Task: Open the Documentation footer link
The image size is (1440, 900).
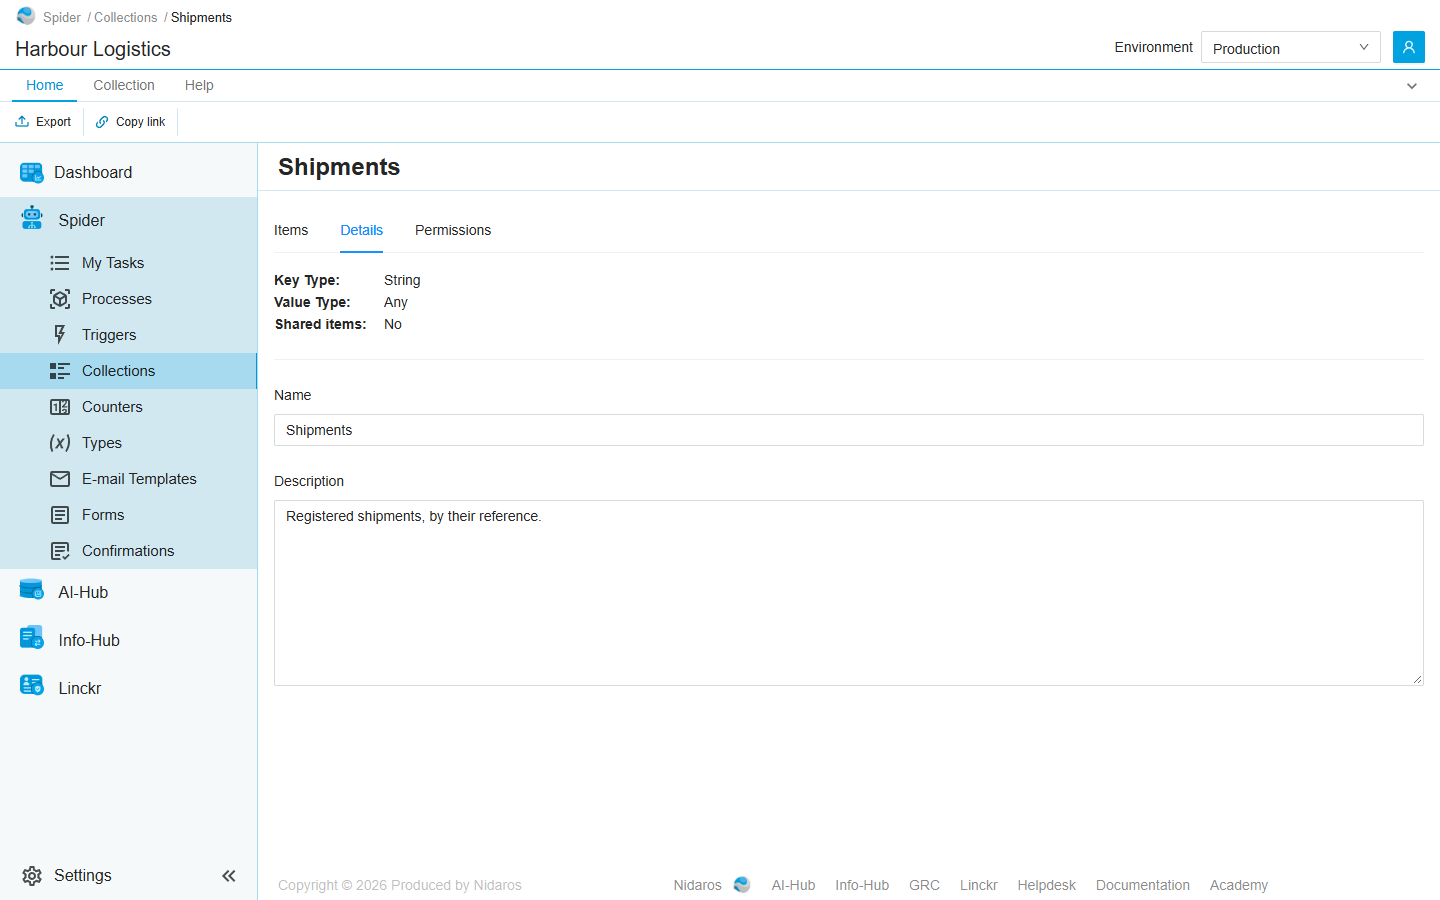Action: (x=1142, y=885)
